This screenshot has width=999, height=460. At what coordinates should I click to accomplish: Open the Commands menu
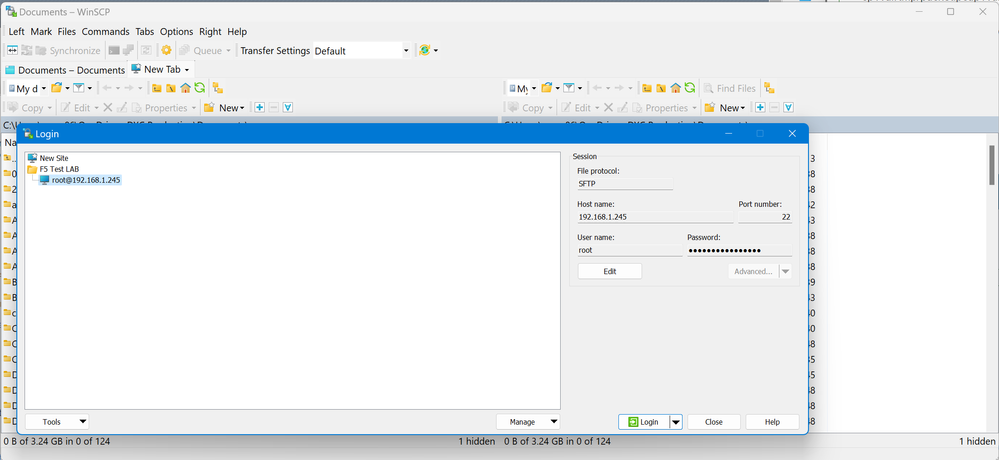tap(105, 31)
